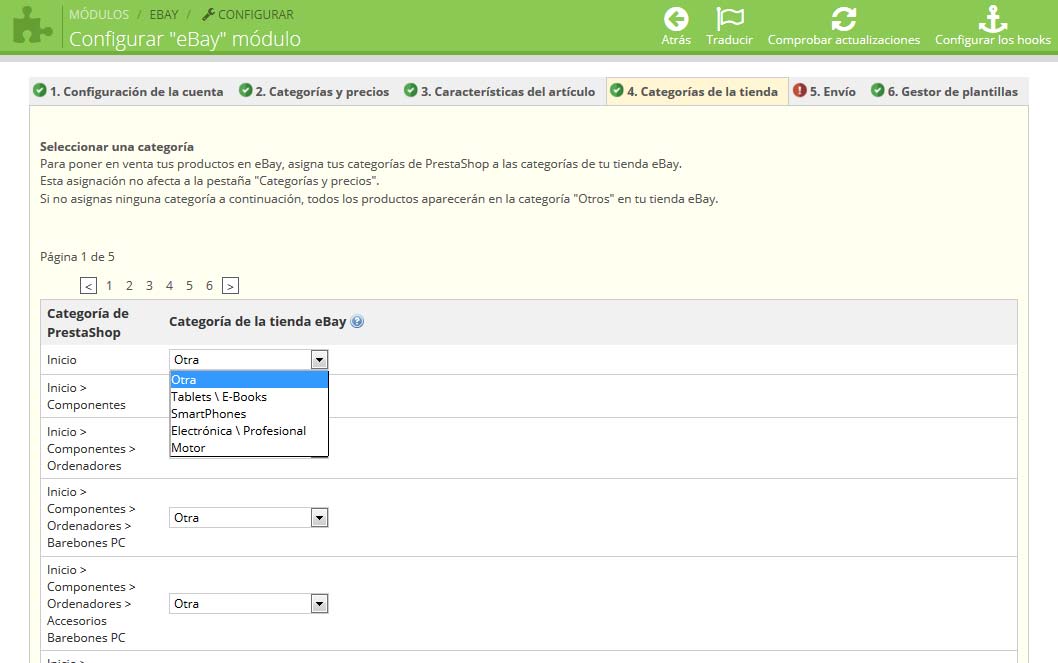Click the Traducir flag icon
1058x663 pixels.
[x=729, y=19]
